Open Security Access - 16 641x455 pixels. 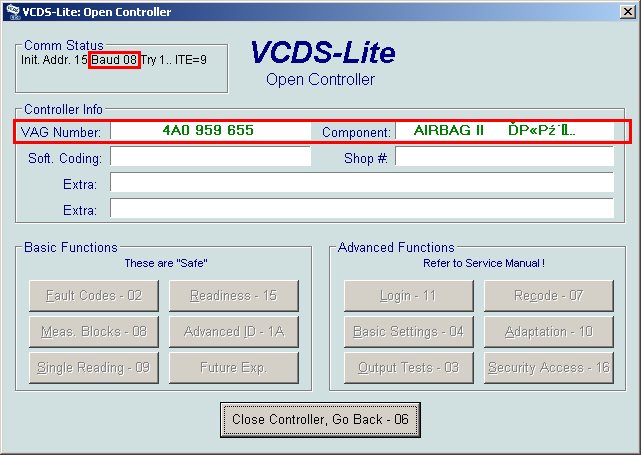click(549, 368)
